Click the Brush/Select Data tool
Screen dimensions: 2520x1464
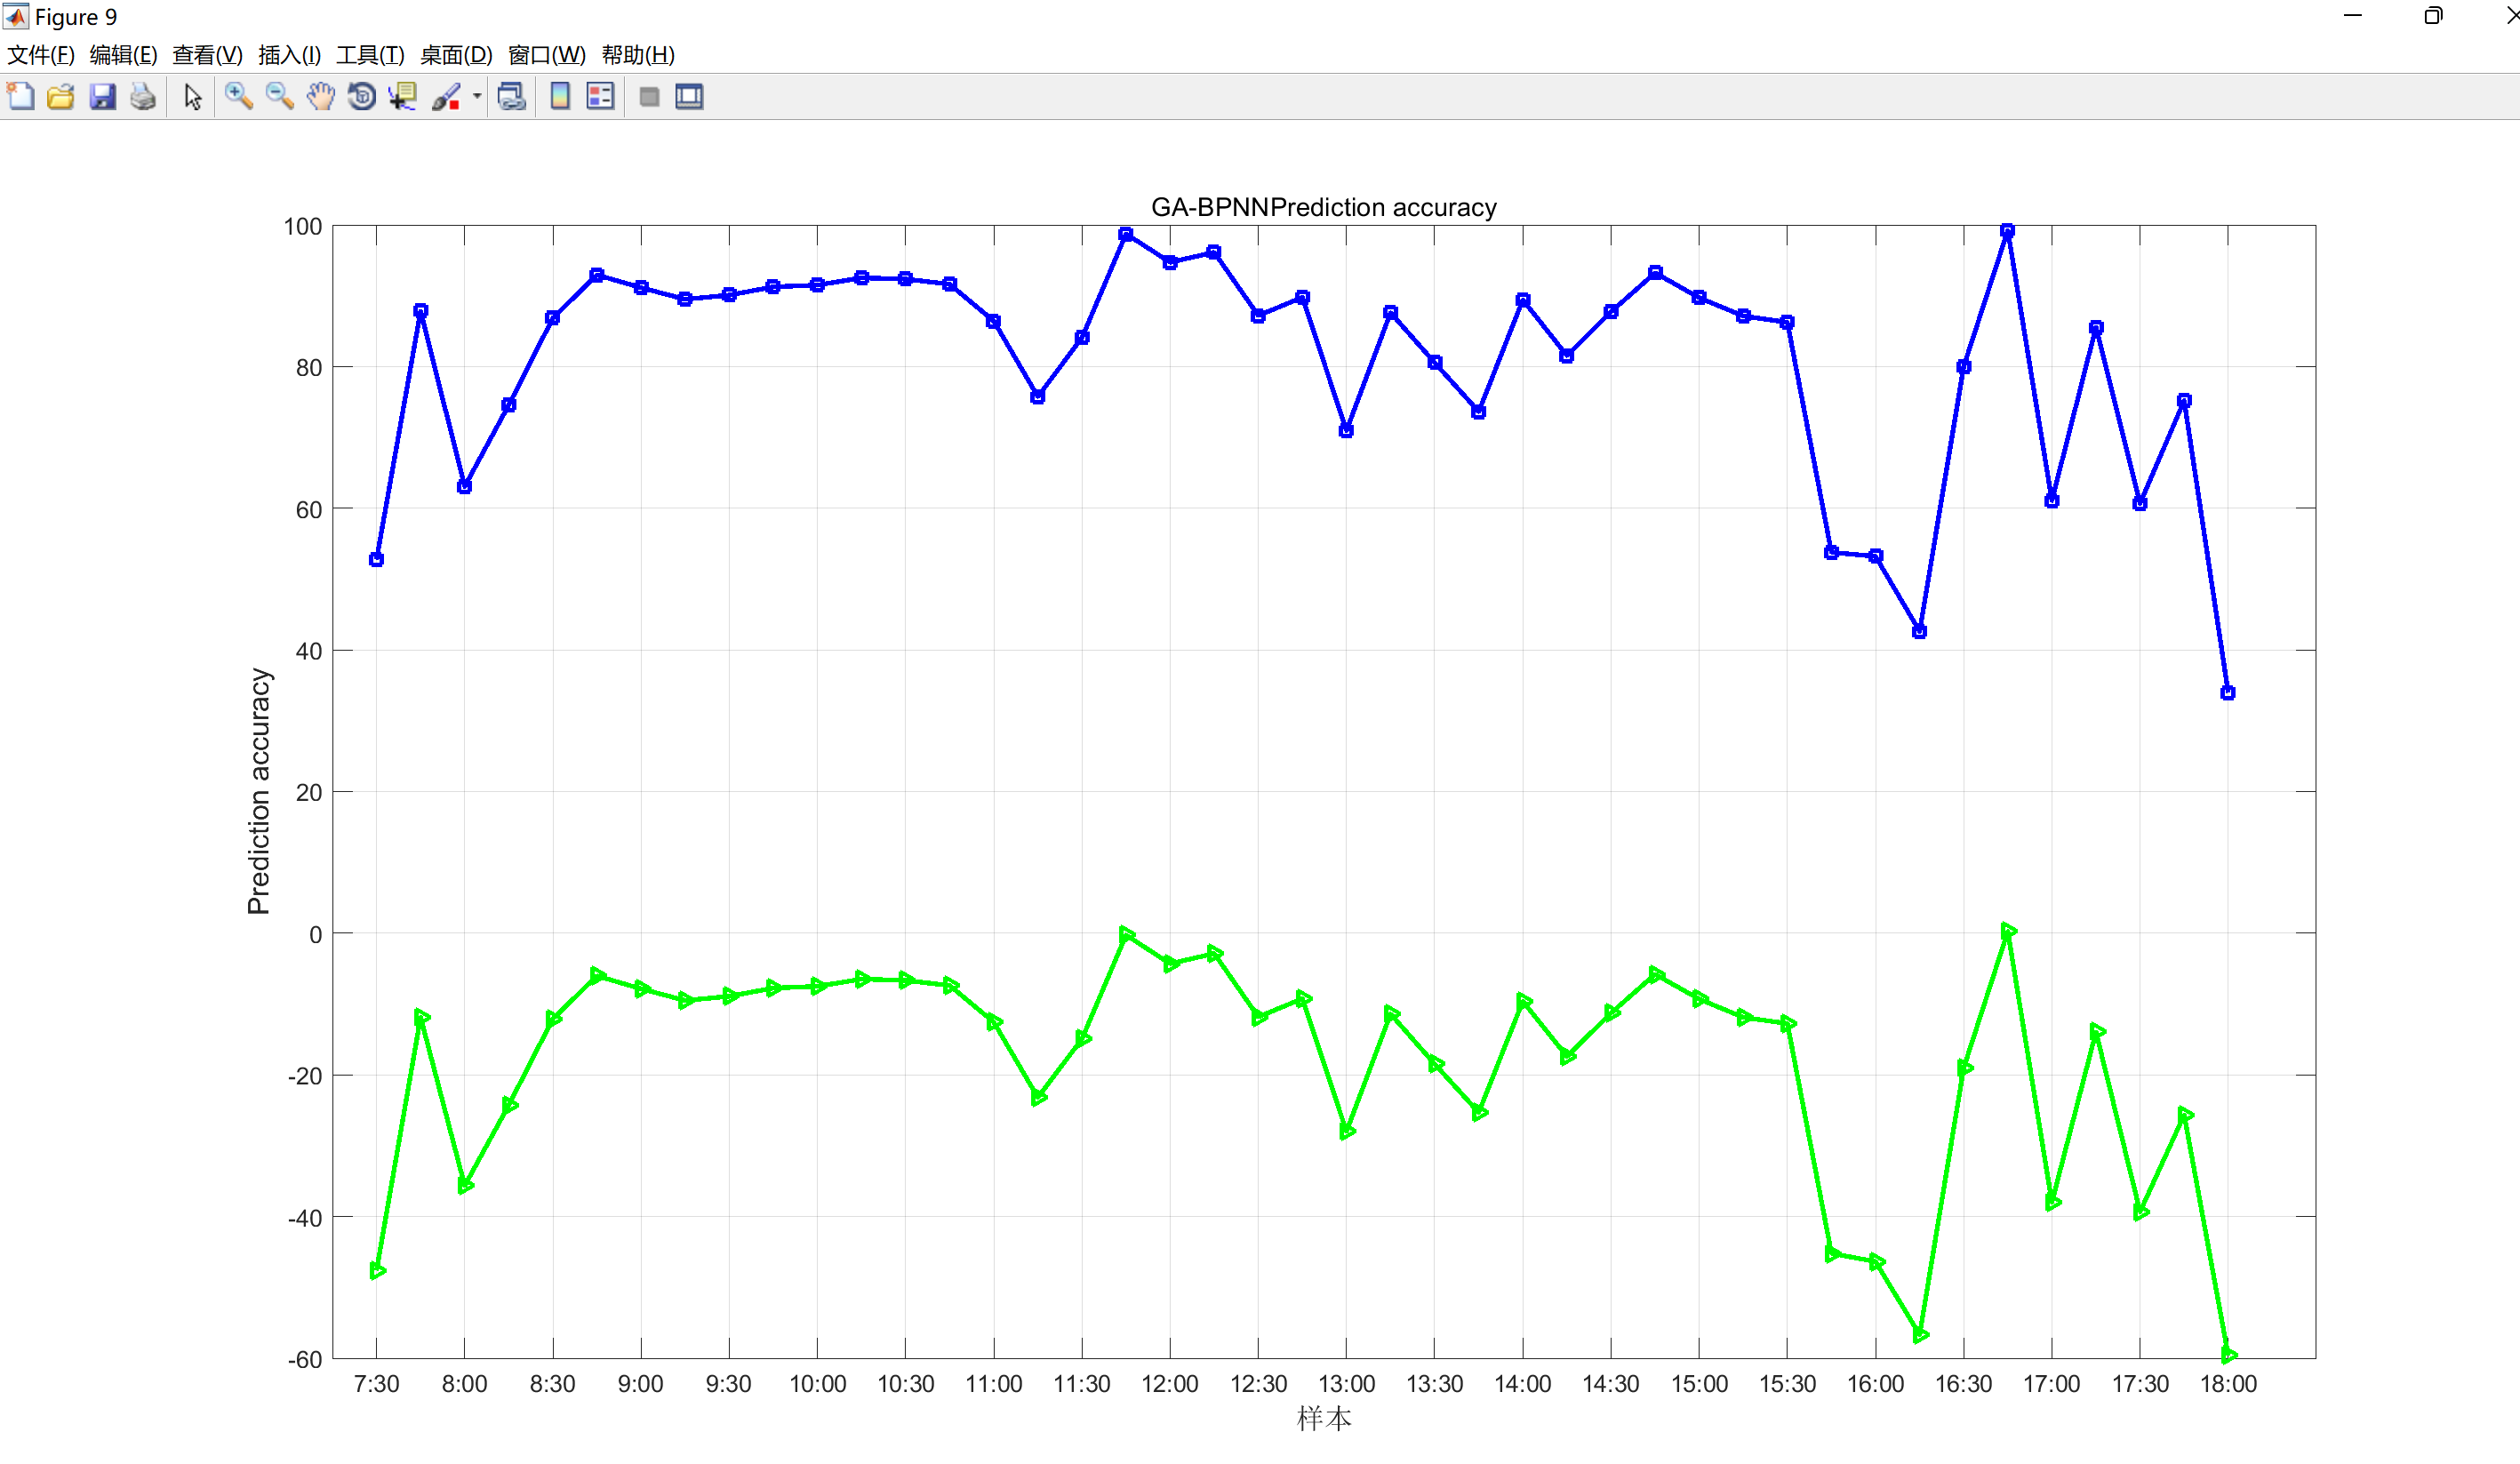[x=446, y=97]
